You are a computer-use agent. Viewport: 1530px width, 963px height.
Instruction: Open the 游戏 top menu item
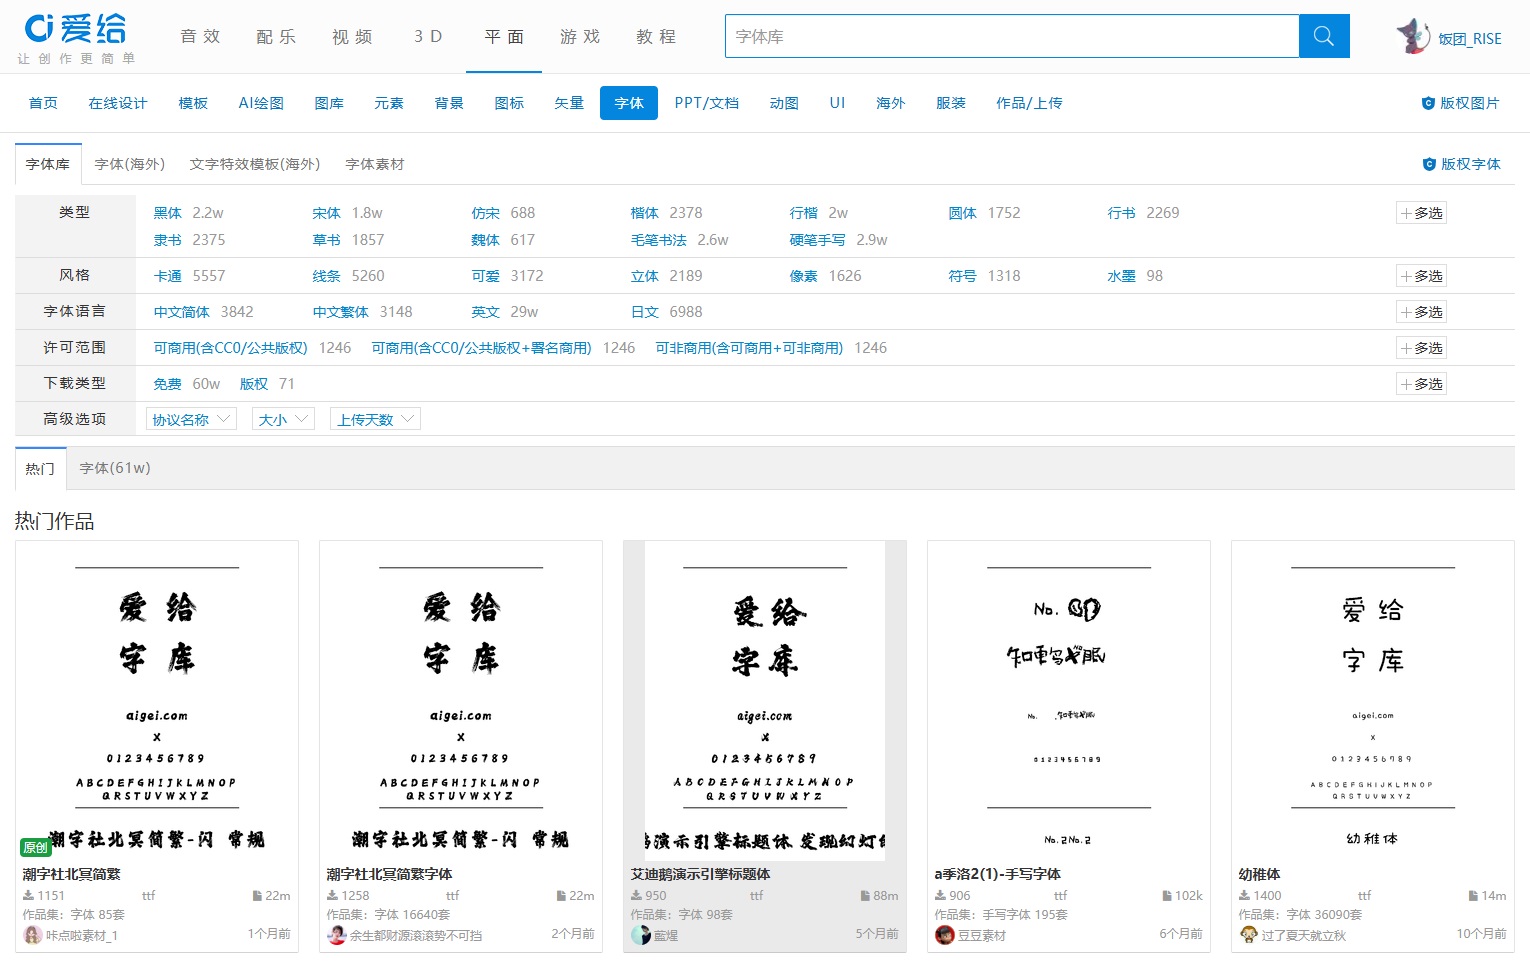tap(580, 37)
